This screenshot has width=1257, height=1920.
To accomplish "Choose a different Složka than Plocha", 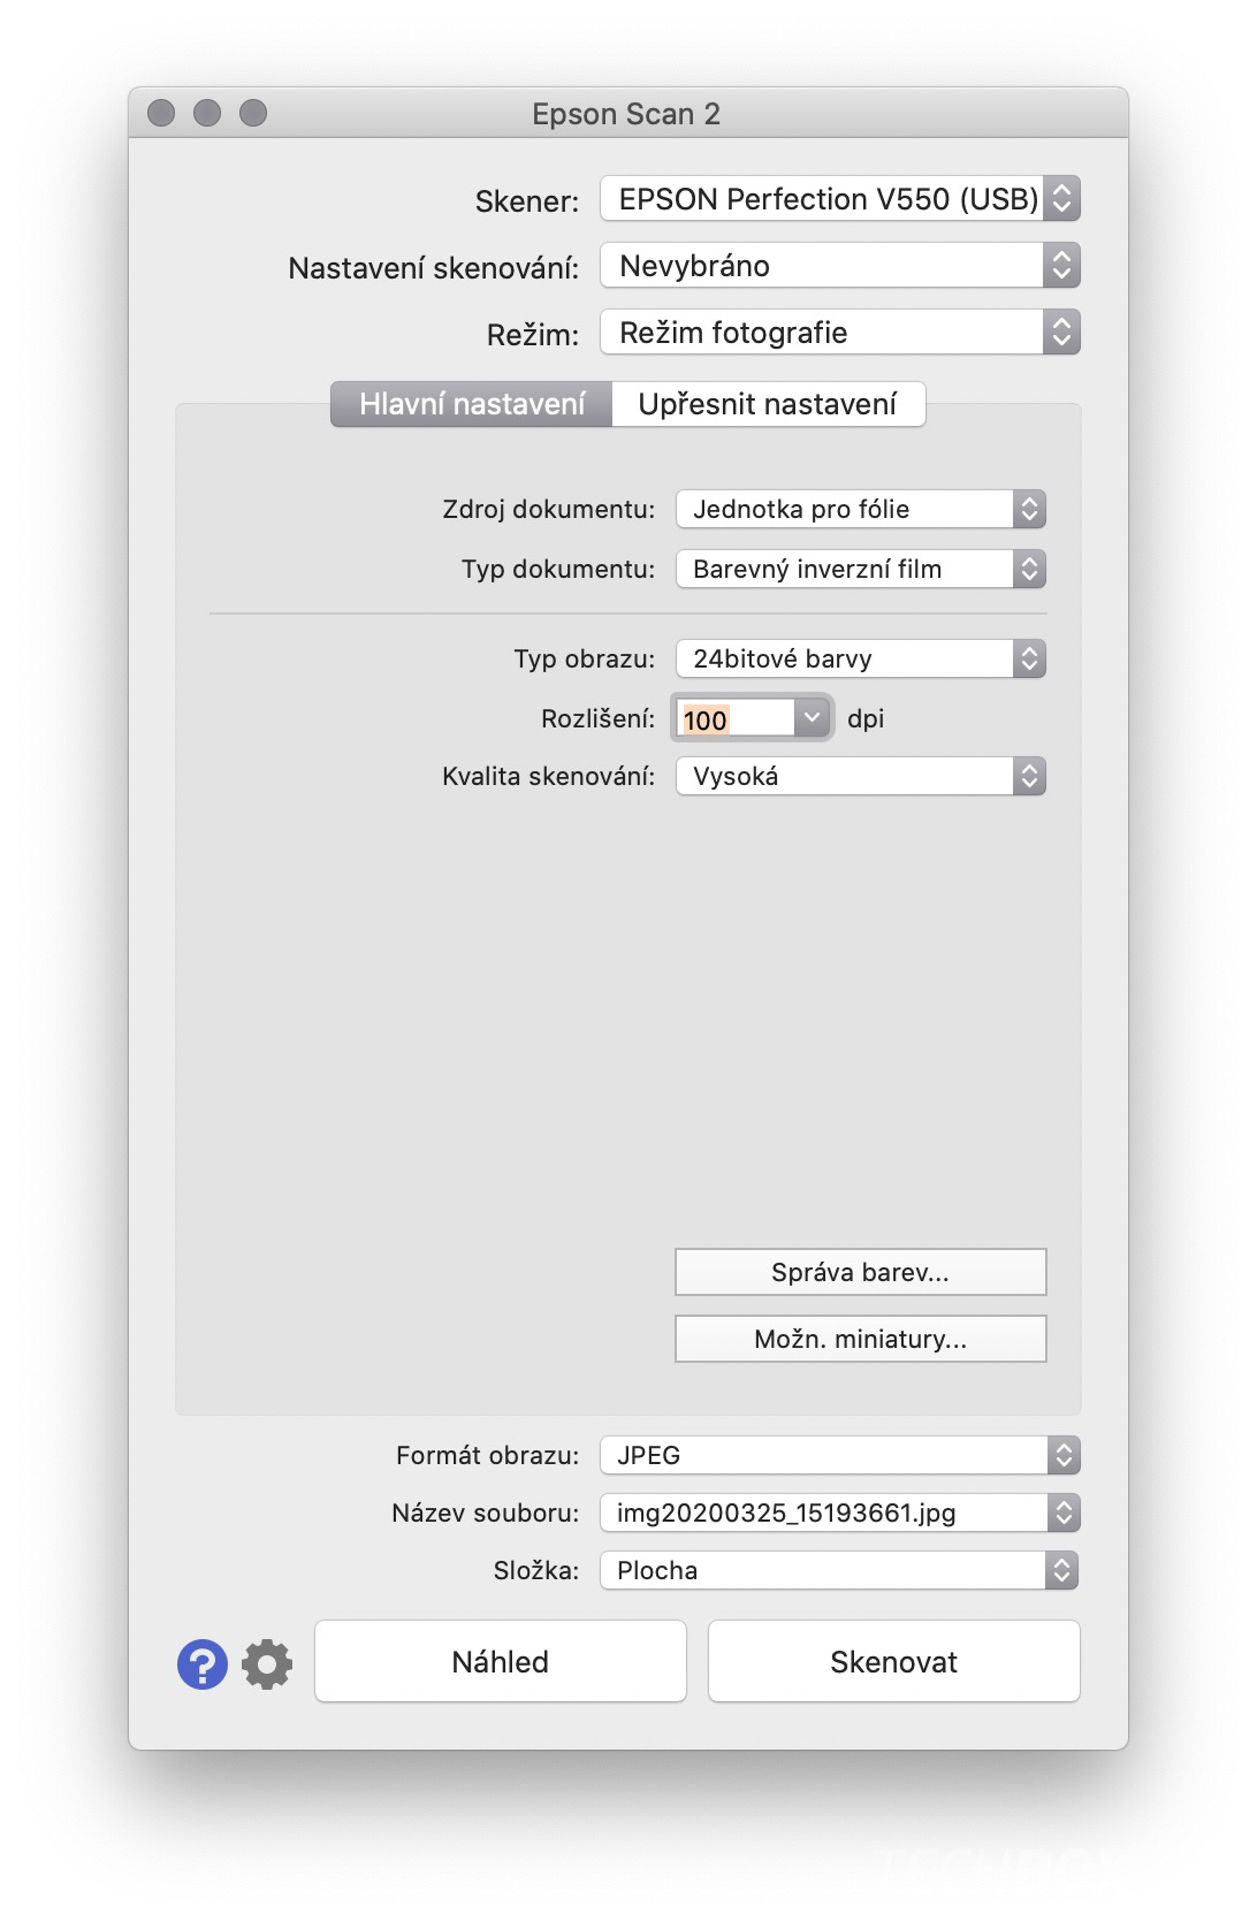I will coord(840,1570).
